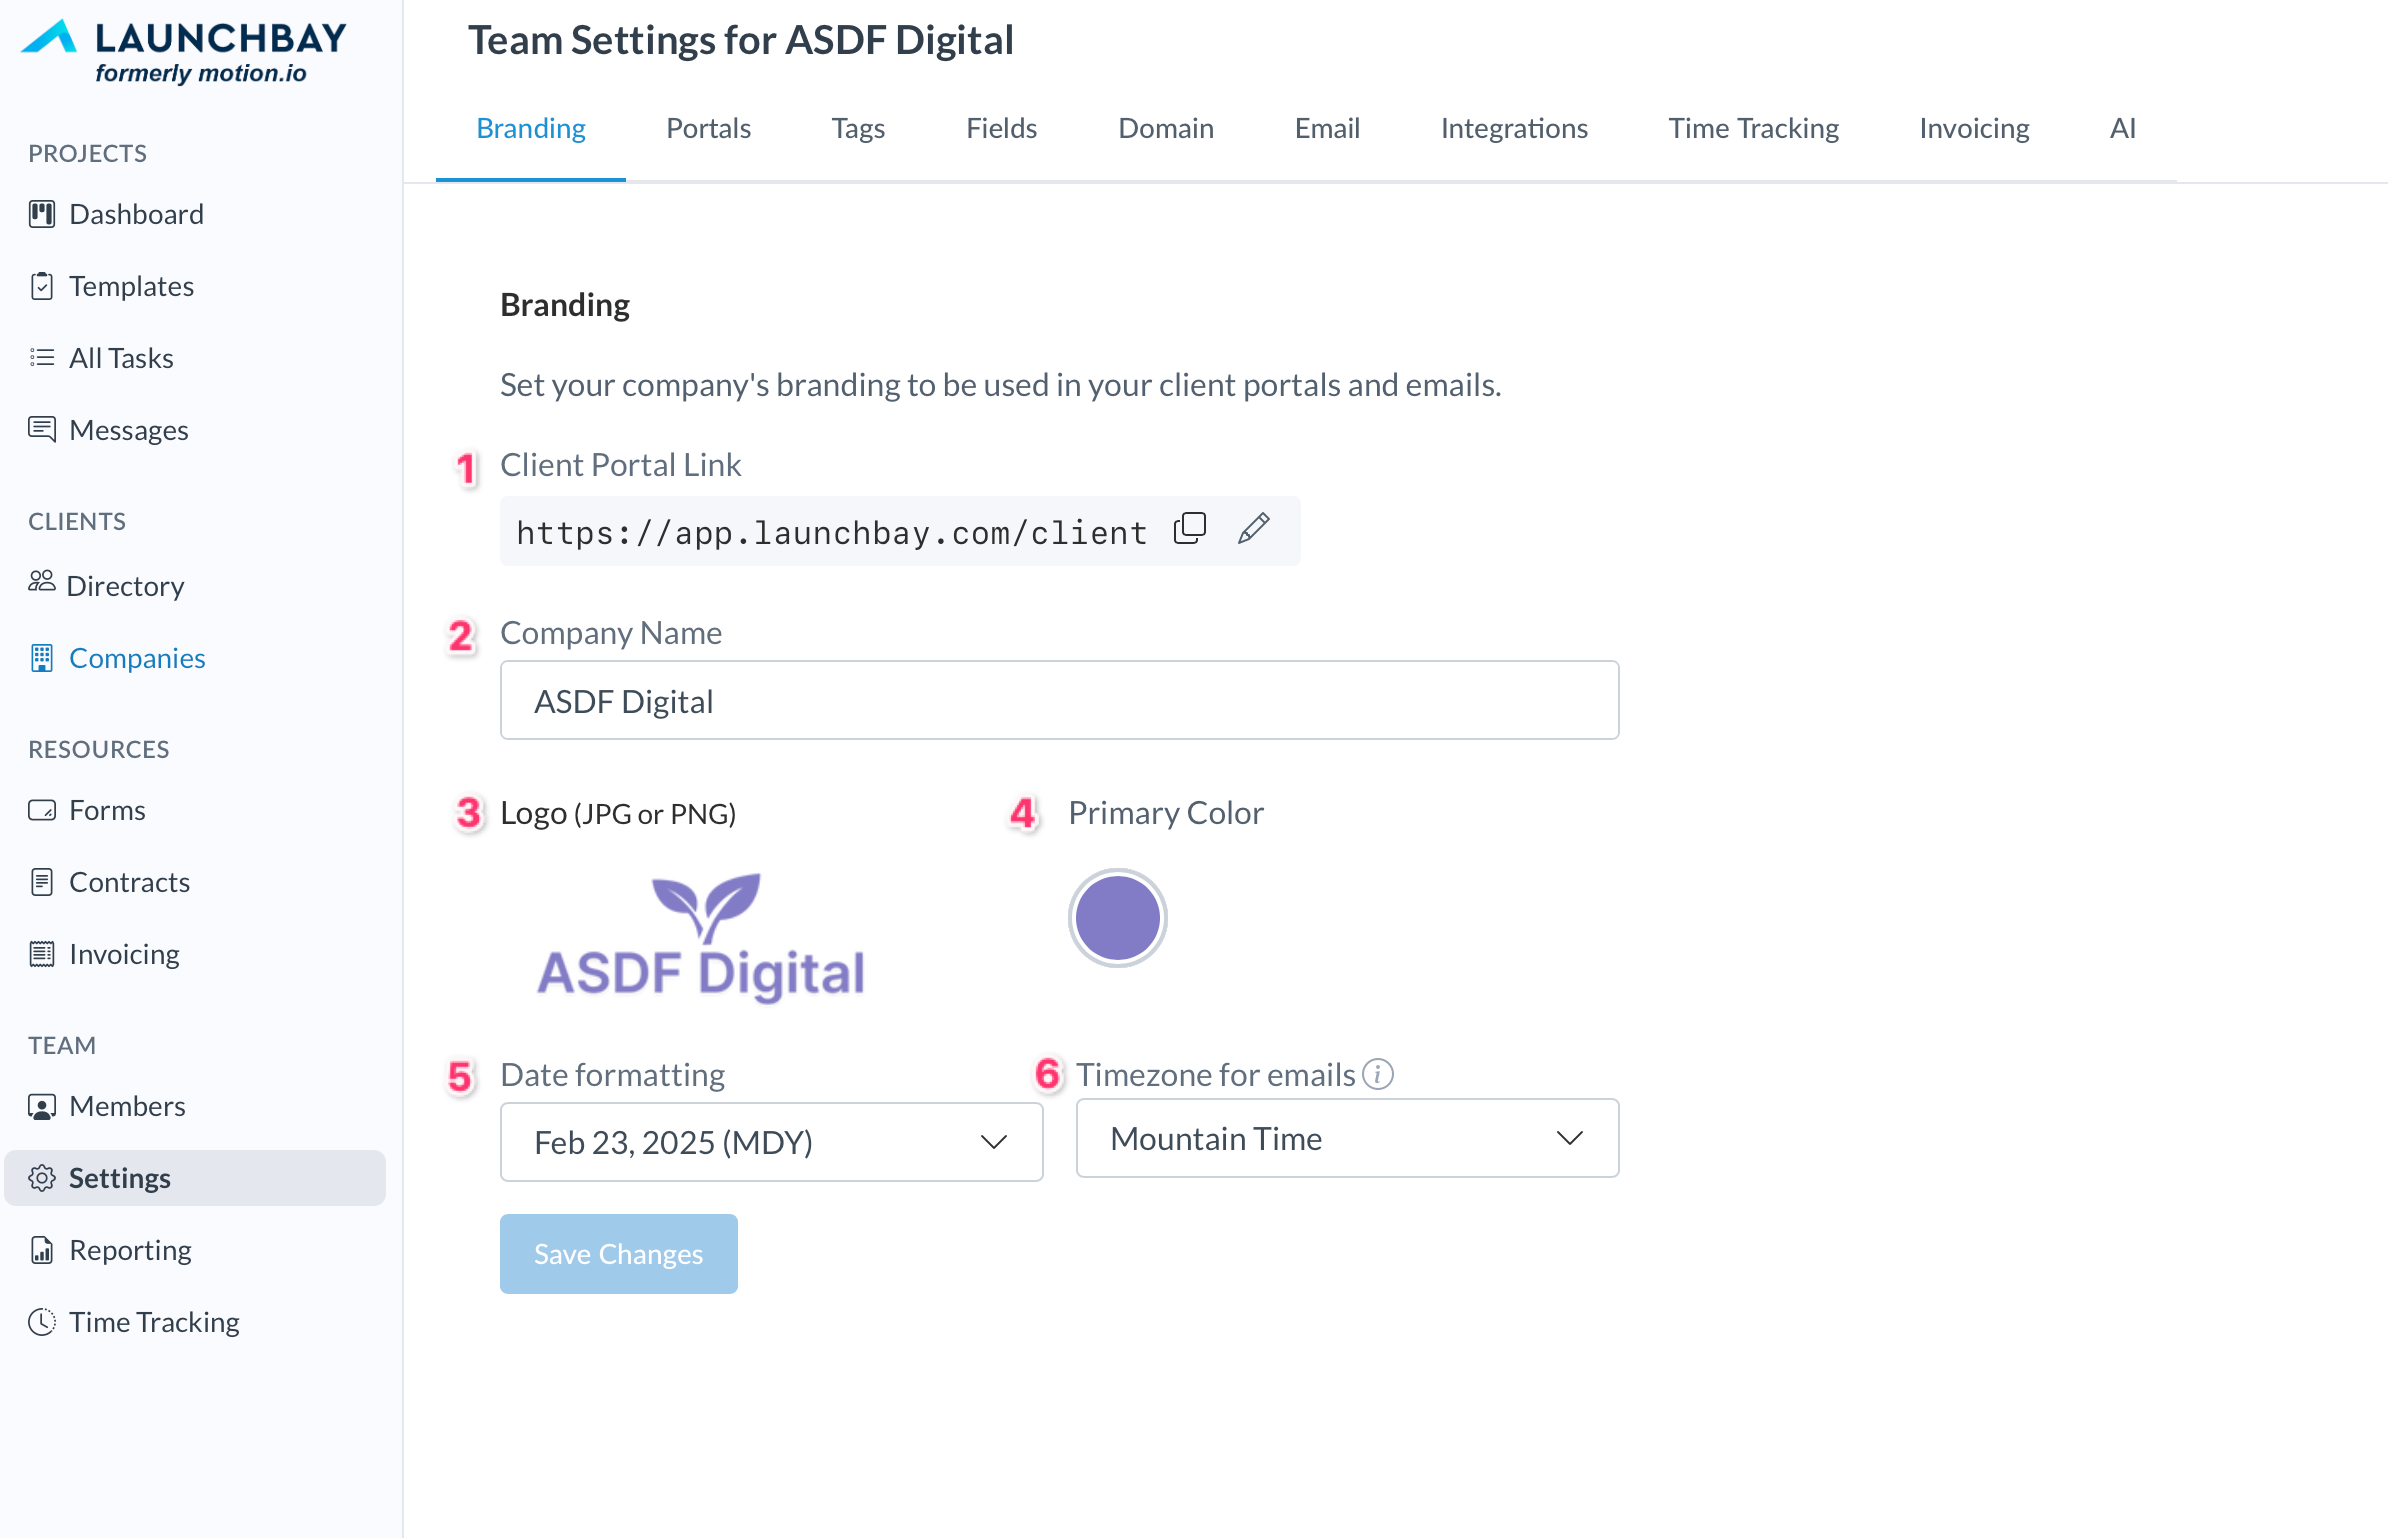
Task: Open the purple Primary Color swatch
Action: tap(1117, 918)
